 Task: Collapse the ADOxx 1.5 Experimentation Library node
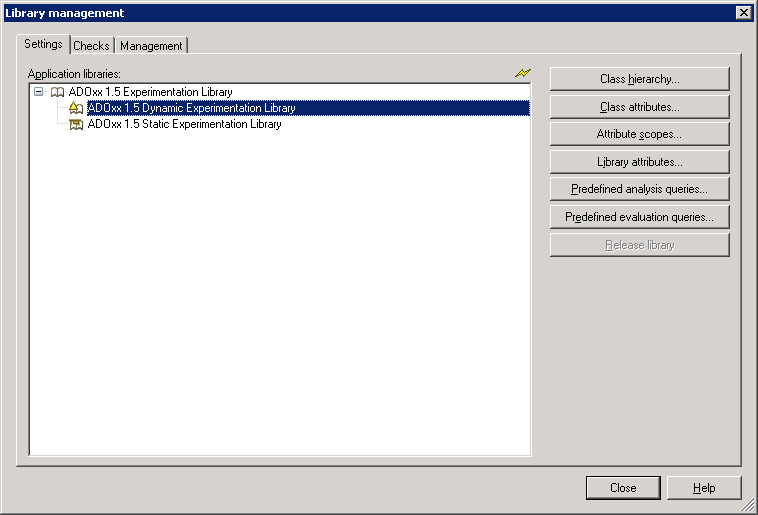tap(38, 92)
